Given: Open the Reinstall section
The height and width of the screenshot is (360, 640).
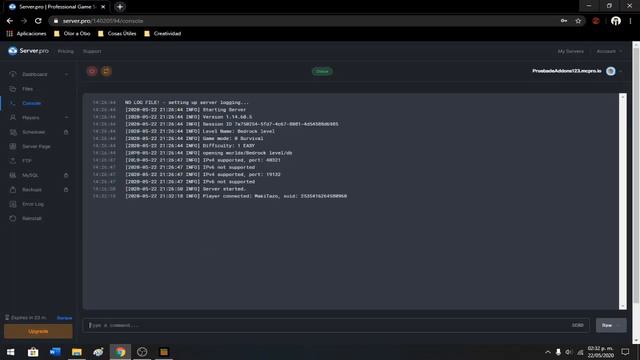Looking at the screenshot, I should point(32,218).
